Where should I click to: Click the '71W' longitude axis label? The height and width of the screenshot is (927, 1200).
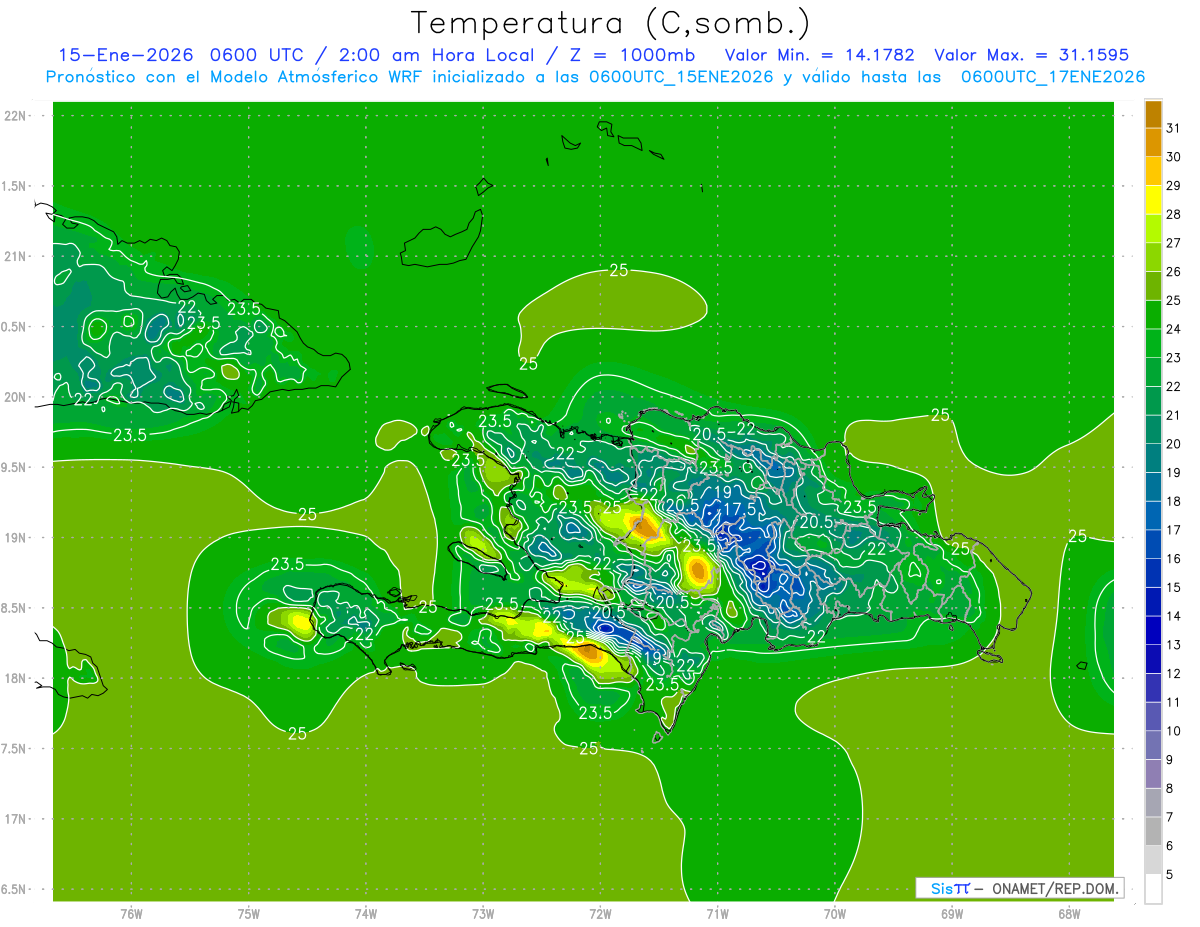tap(717, 913)
